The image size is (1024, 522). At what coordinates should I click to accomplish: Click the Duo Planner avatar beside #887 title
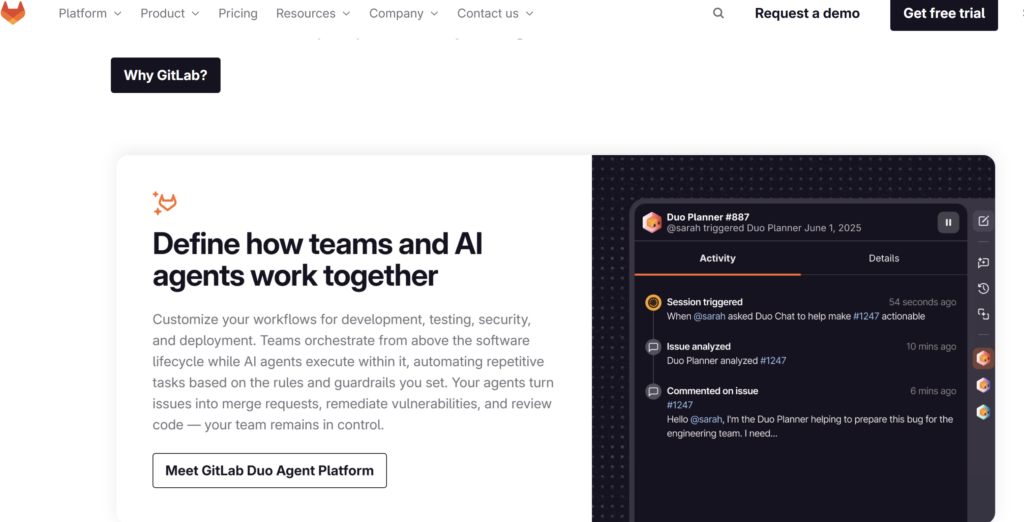click(x=652, y=222)
